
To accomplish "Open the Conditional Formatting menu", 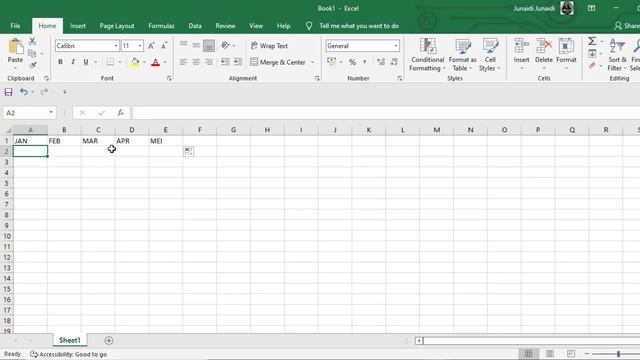I will pos(427,55).
